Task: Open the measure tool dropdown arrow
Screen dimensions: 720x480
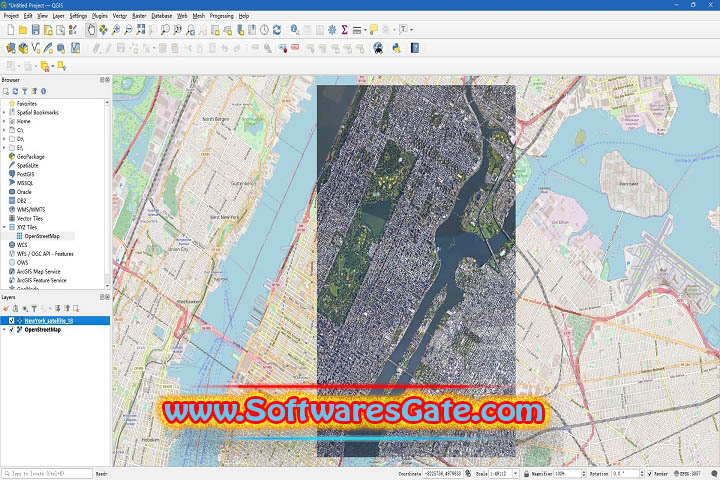Action: click(x=365, y=30)
